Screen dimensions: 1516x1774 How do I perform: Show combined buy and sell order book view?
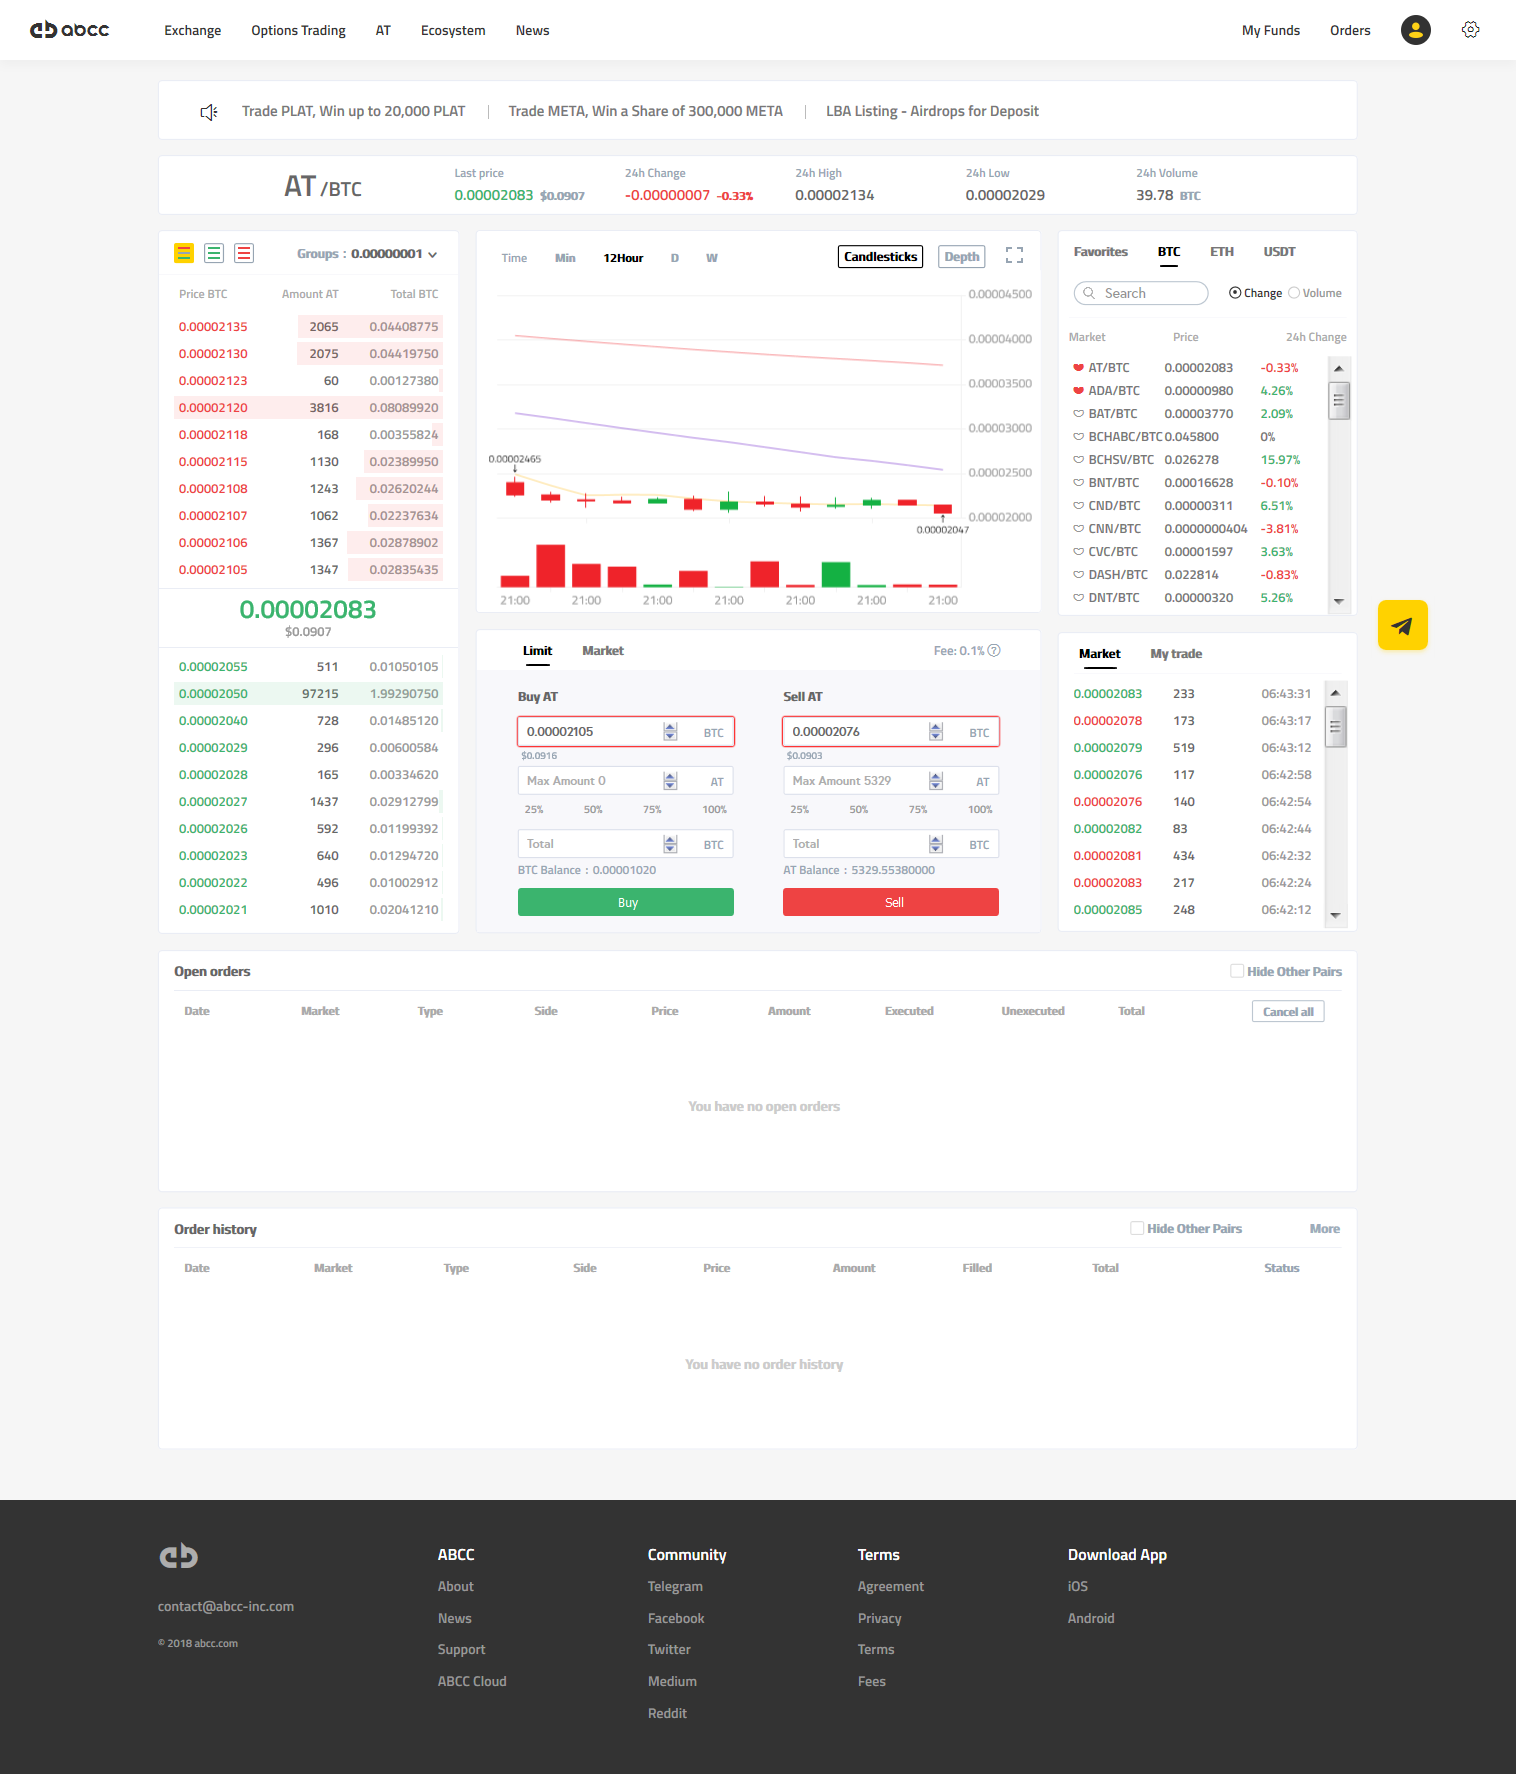(184, 253)
